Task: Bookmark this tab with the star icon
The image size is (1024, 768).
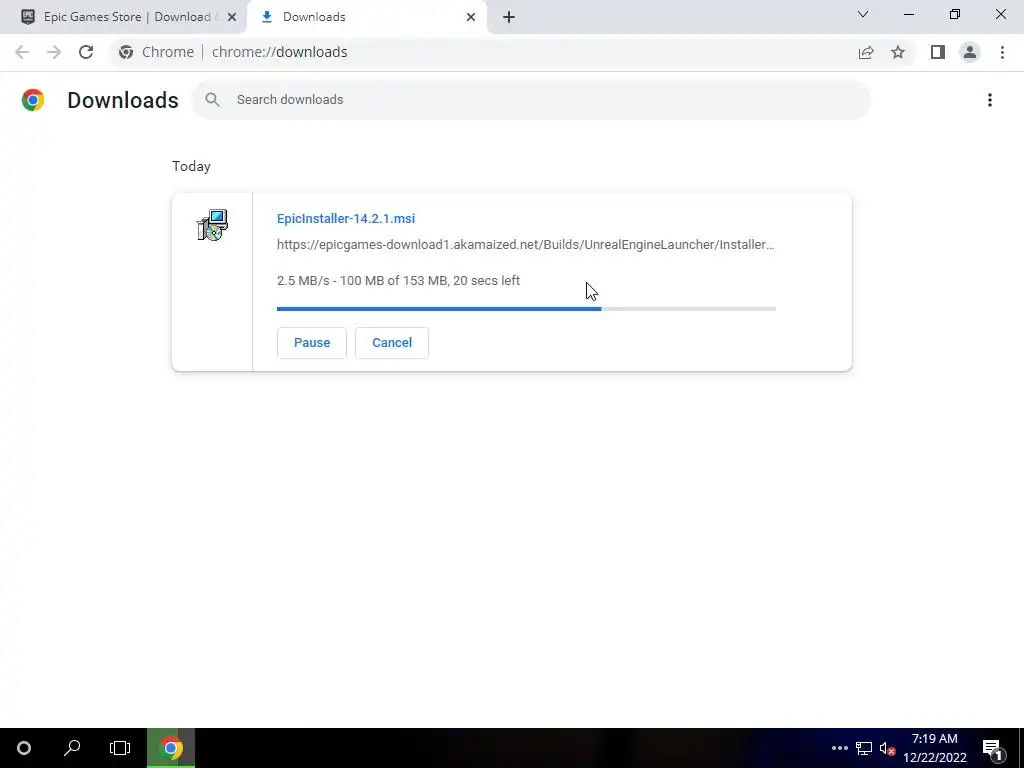Action: pyautogui.click(x=898, y=52)
